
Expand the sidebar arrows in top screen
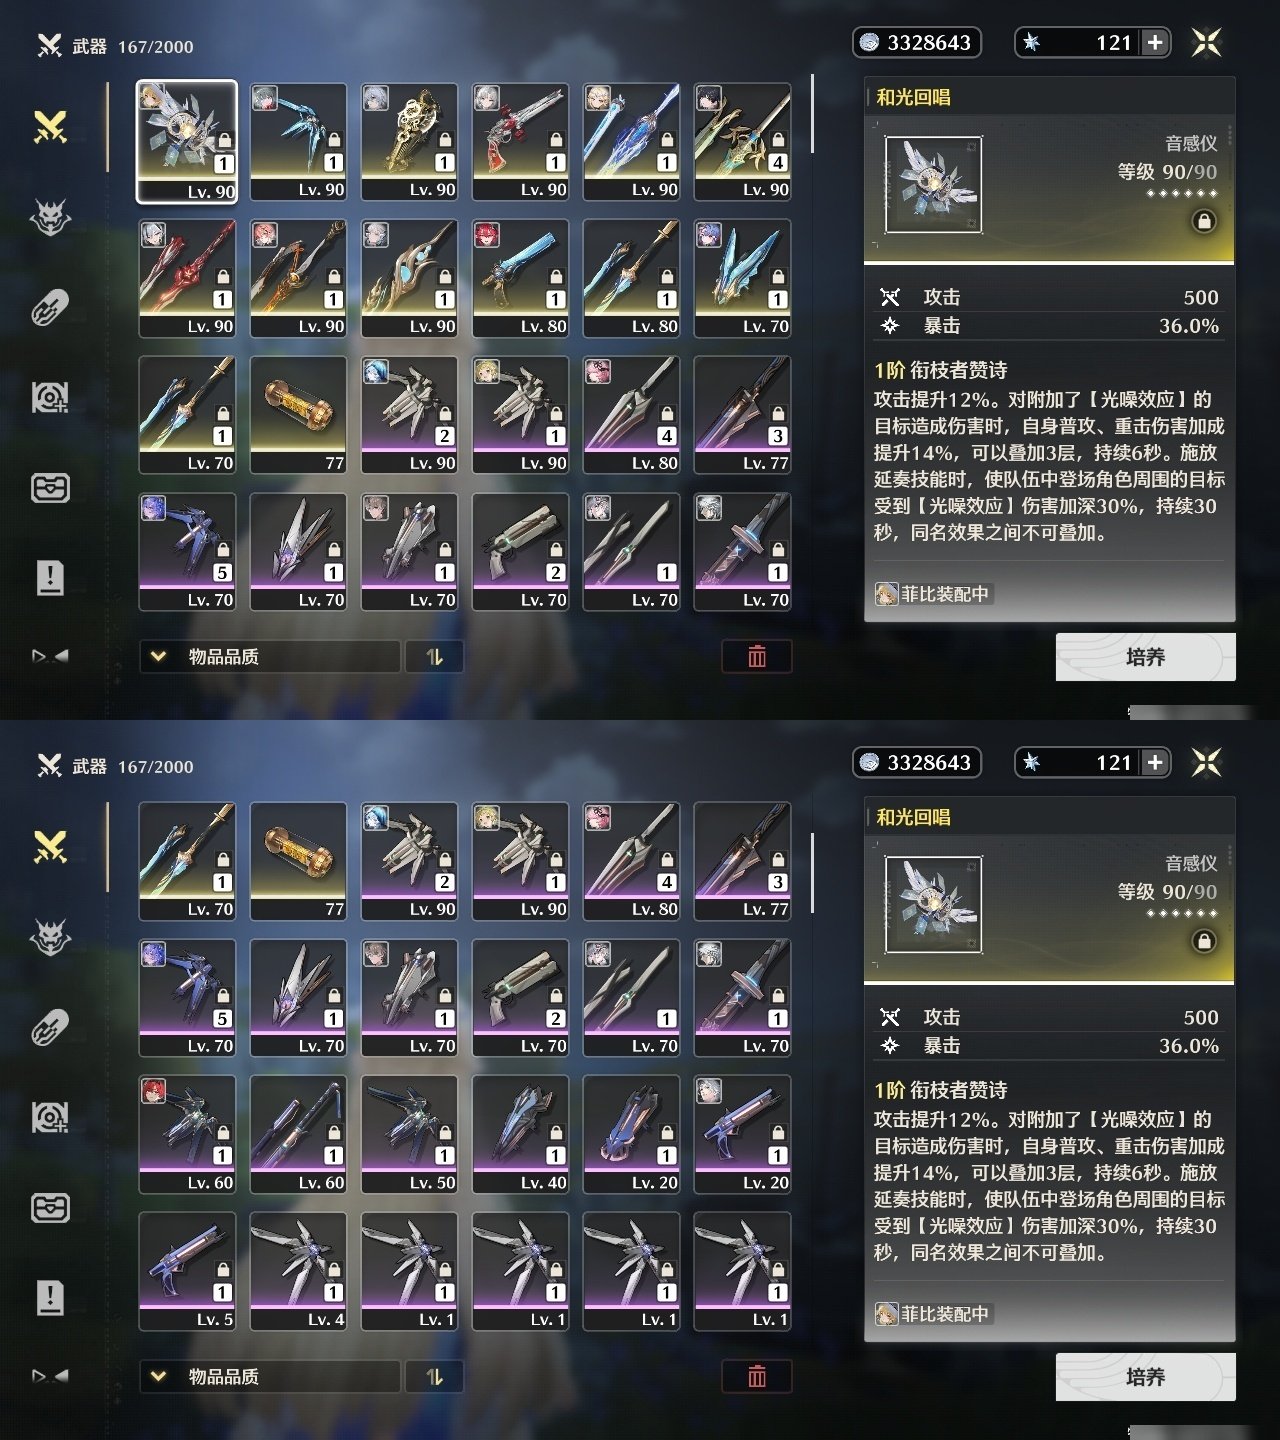coord(50,656)
